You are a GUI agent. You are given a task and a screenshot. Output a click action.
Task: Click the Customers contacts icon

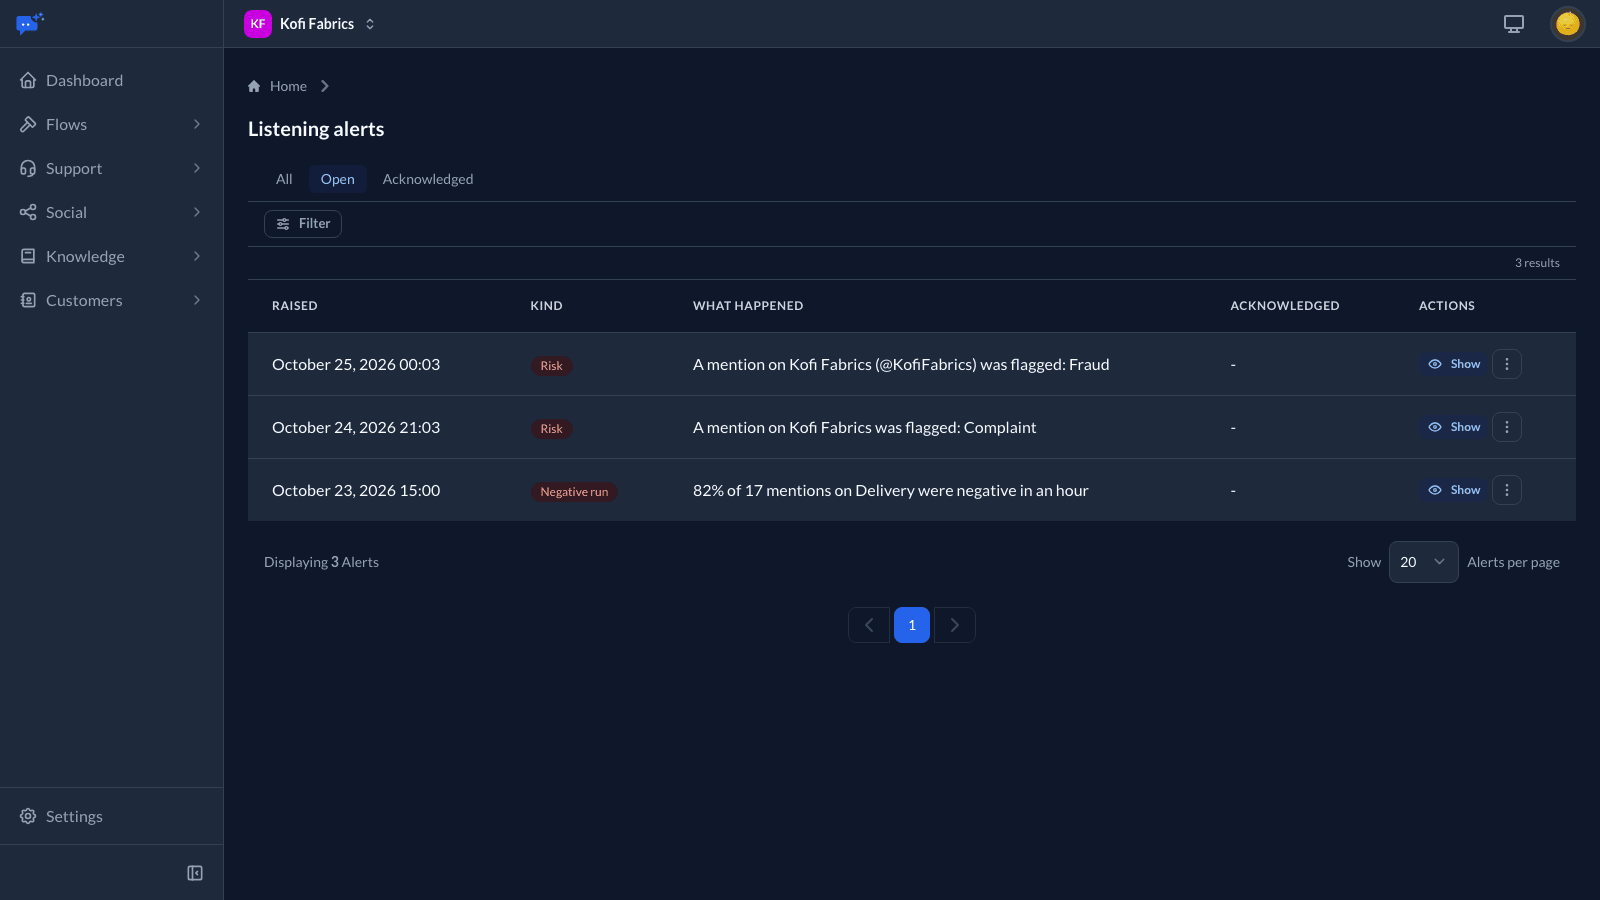coord(28,300)
